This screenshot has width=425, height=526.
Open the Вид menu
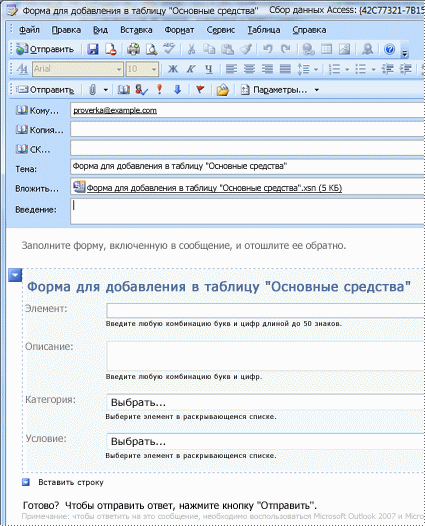pyautogui.click(x=100, y=30)
